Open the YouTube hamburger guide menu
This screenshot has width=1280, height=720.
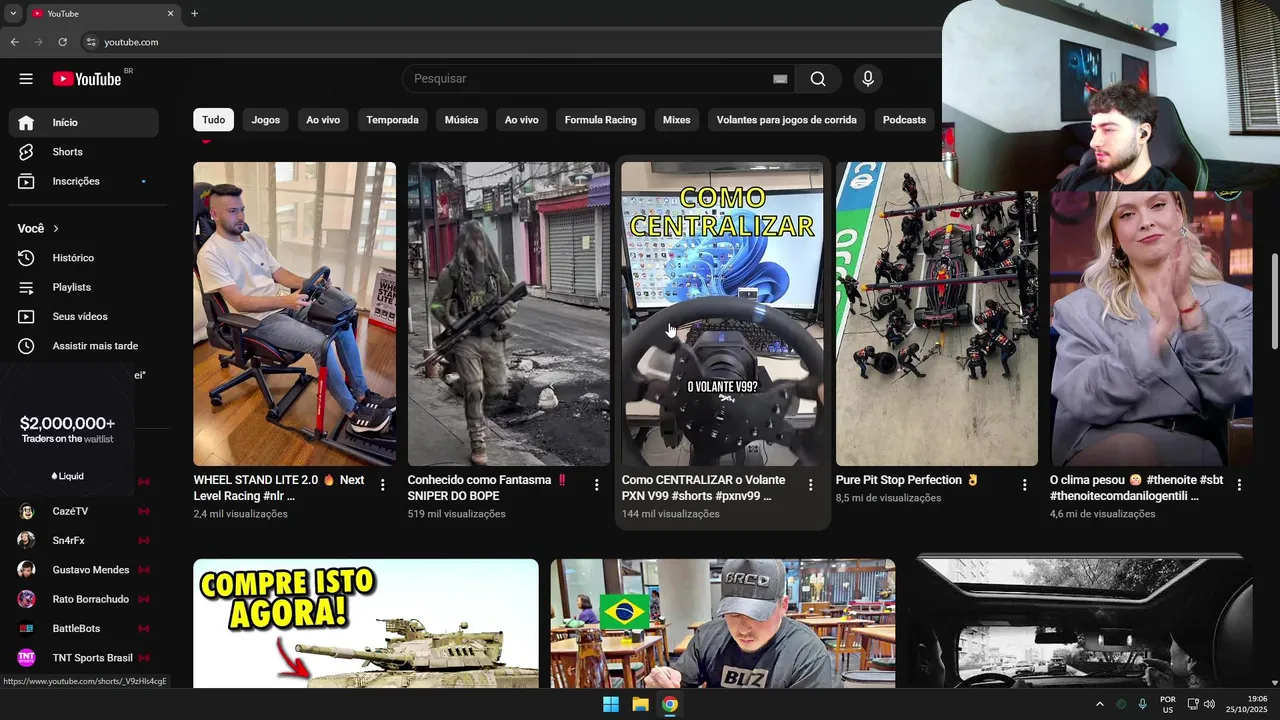click(26, 79)
